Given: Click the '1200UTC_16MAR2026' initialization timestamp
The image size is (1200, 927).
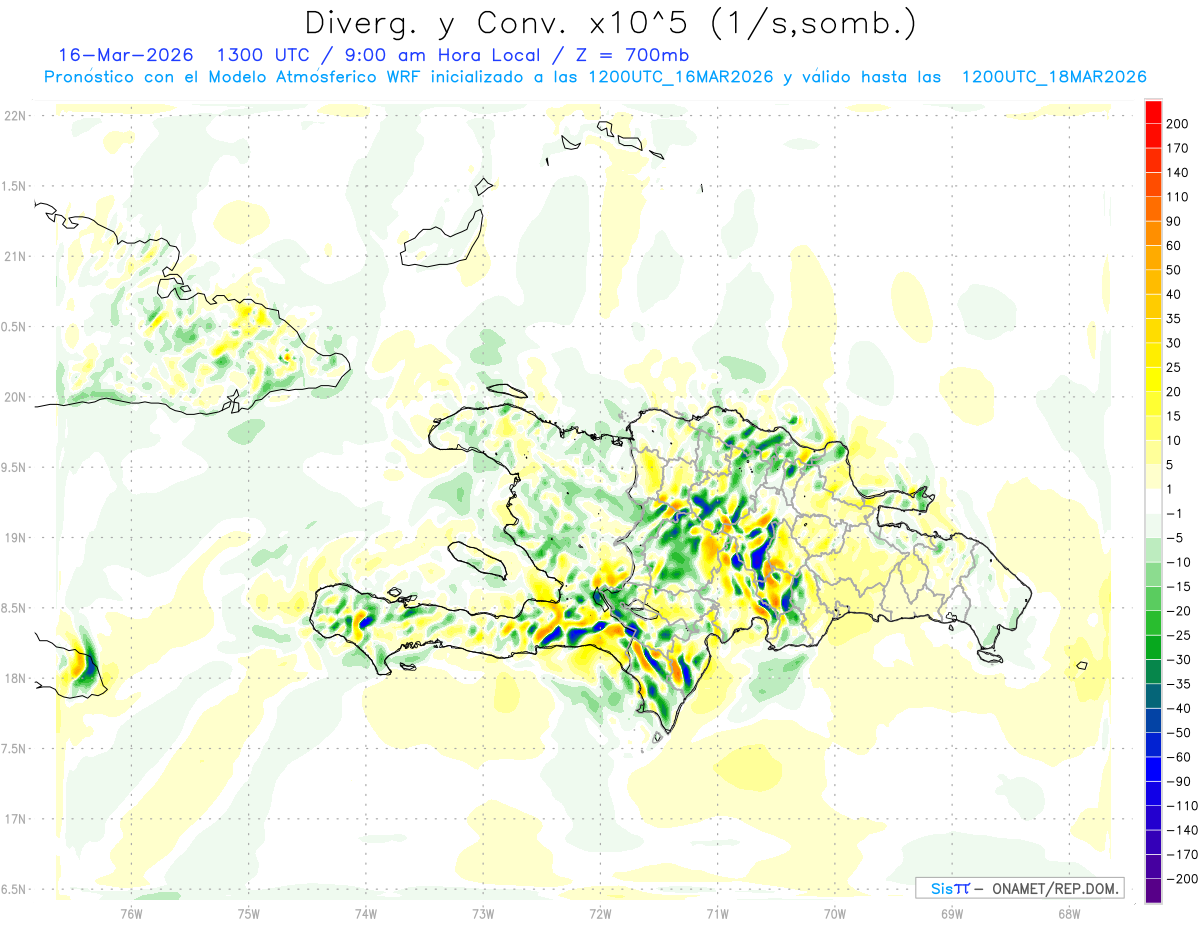Looking at the screenshot, I should pos(680,77).
